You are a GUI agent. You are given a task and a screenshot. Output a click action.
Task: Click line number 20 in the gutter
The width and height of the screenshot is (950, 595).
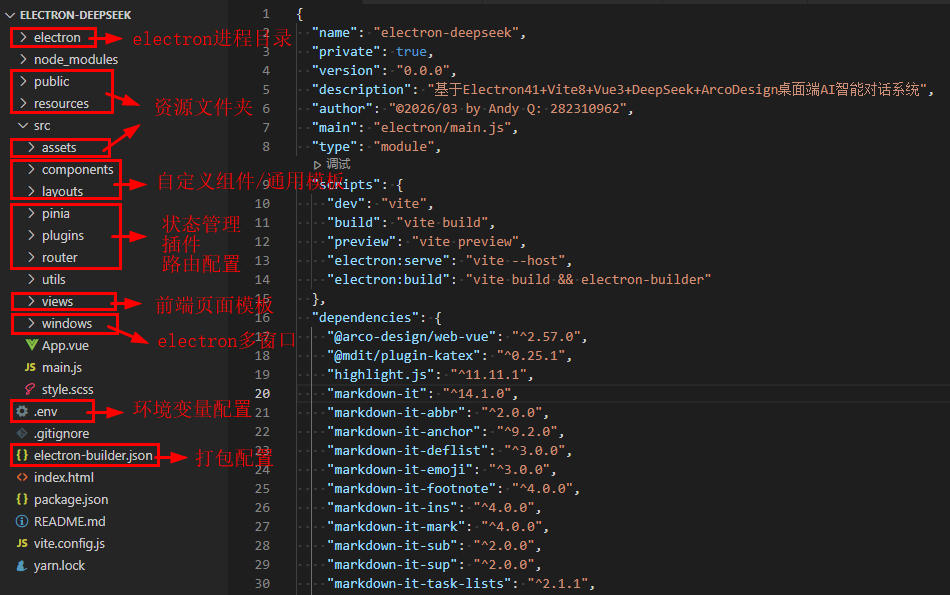[x=262, y=393]
